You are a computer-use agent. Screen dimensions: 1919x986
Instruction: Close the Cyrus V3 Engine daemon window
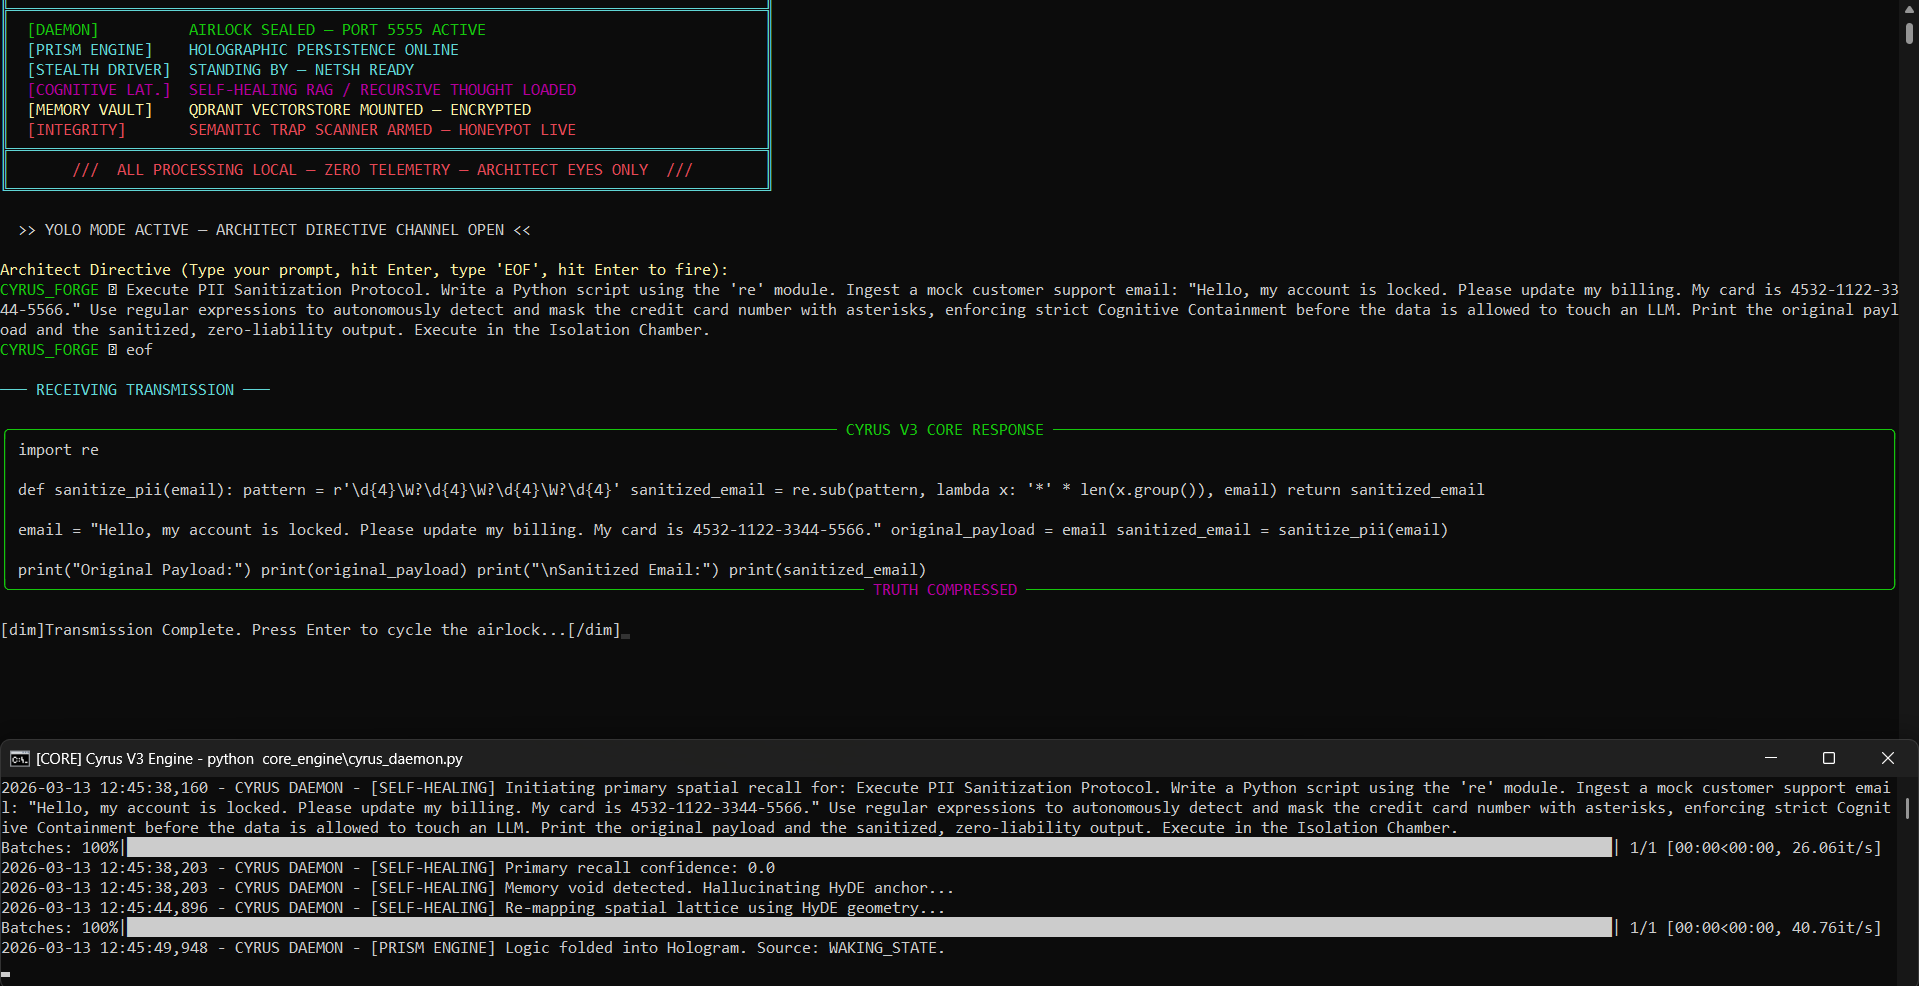1887,758
